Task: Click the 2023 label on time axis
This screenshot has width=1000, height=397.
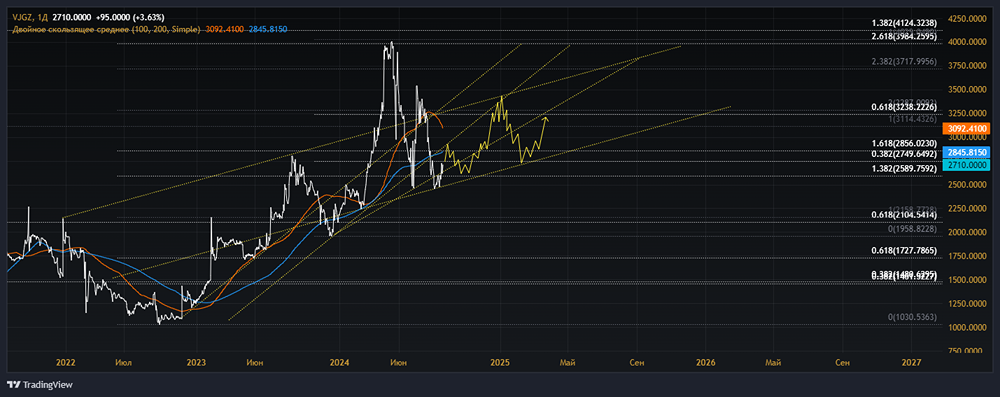Action: pos(196,362)
